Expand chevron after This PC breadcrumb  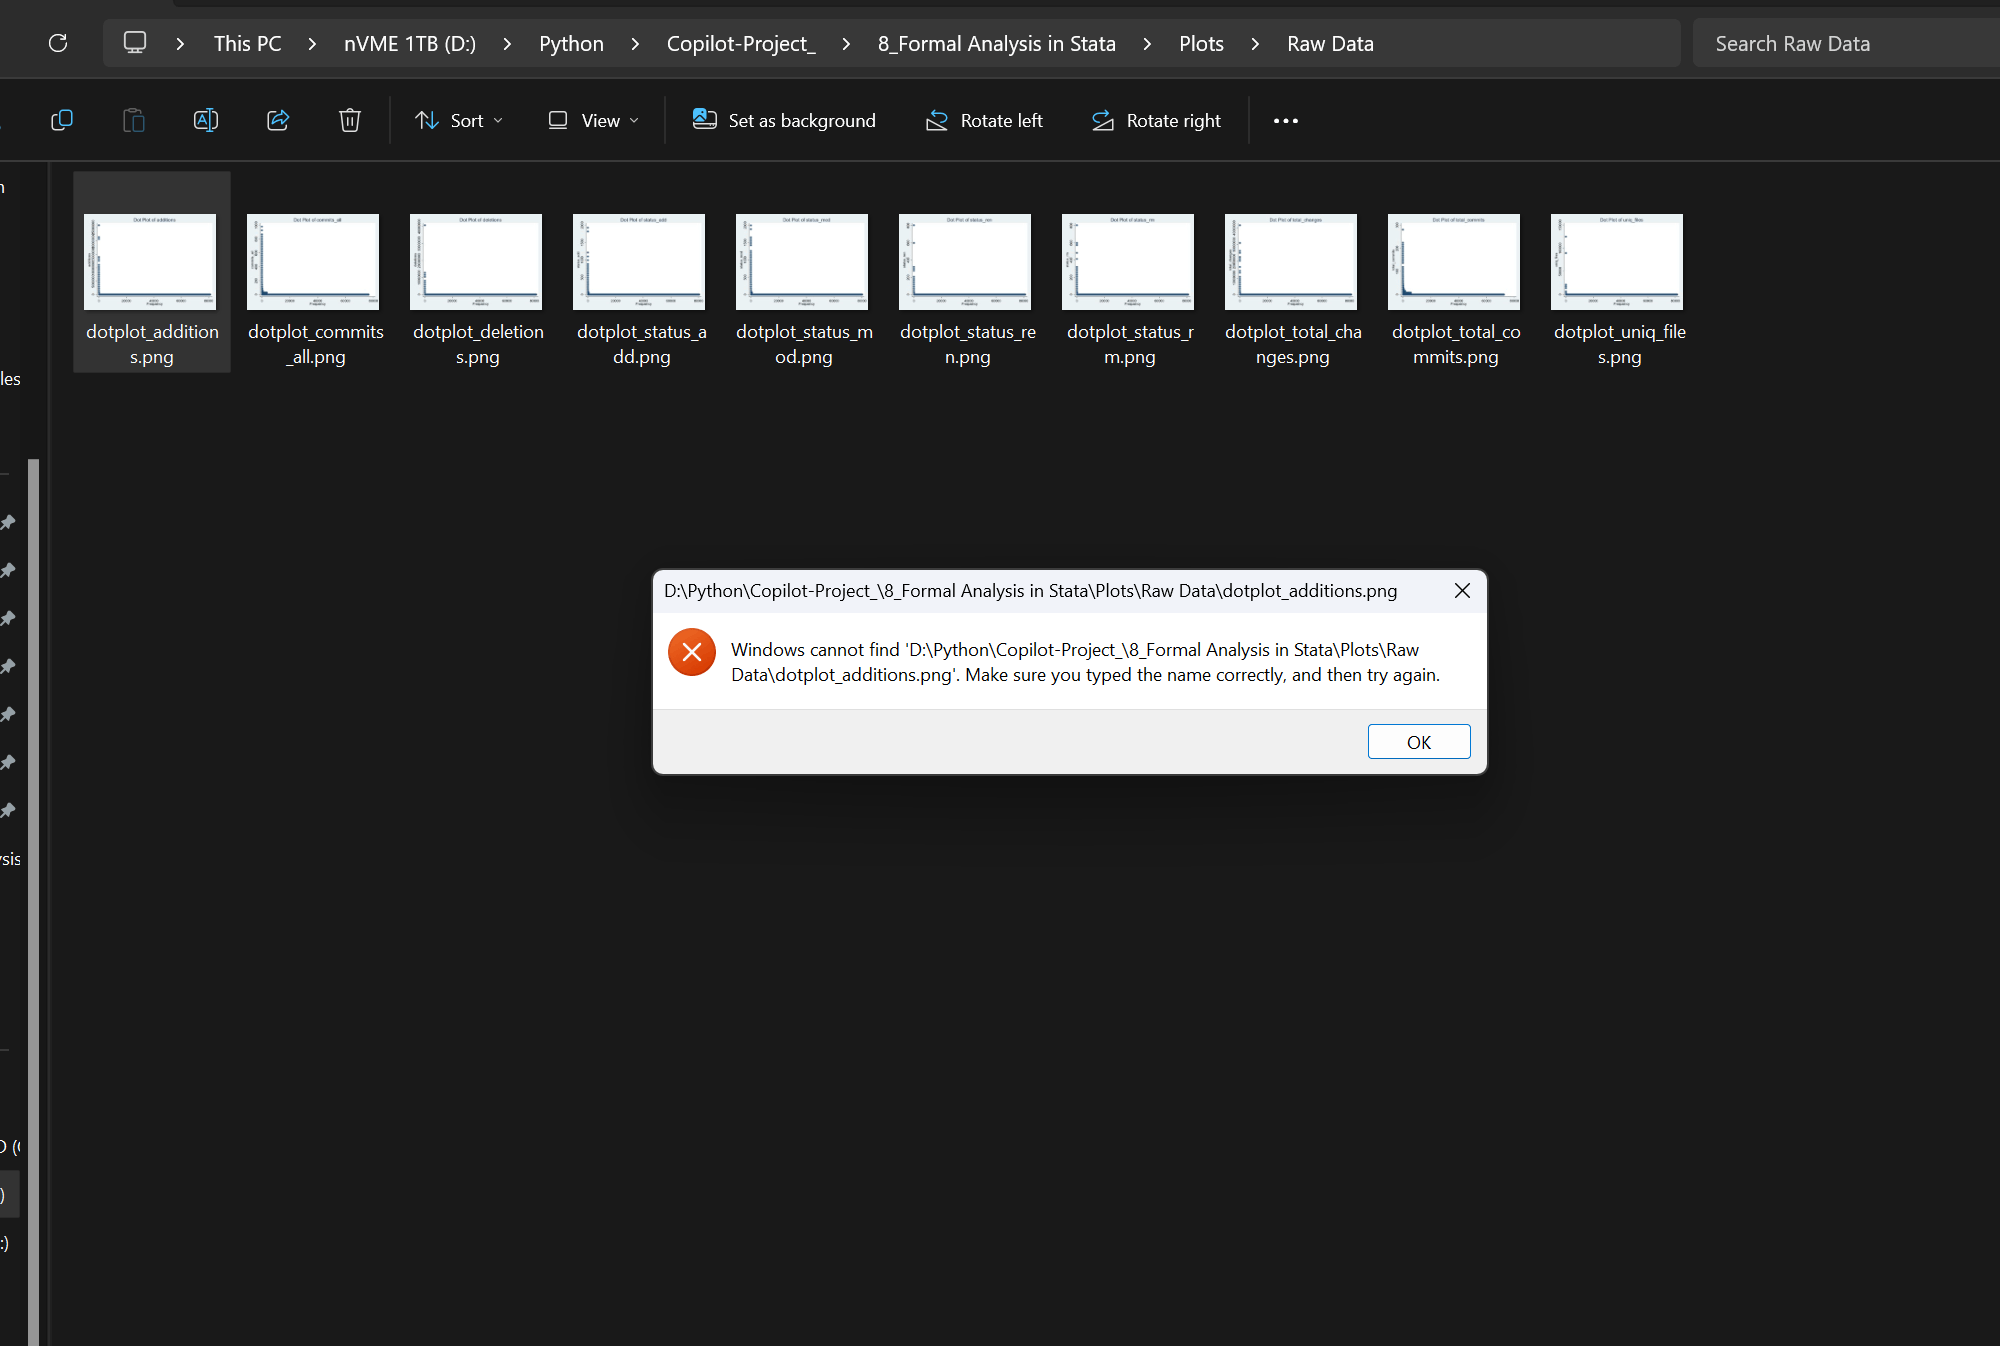[x=313, y=44]
